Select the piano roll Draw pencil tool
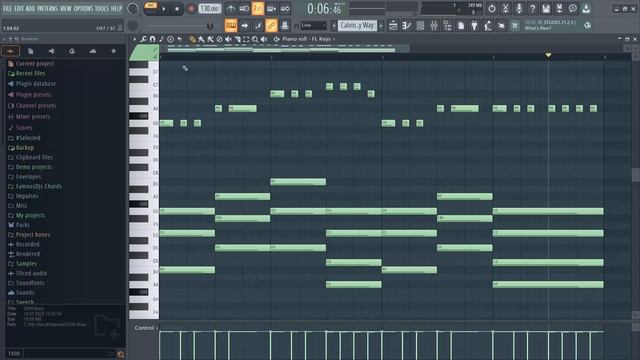Viewport: 640px width, 360px height. tap(192, 39)
